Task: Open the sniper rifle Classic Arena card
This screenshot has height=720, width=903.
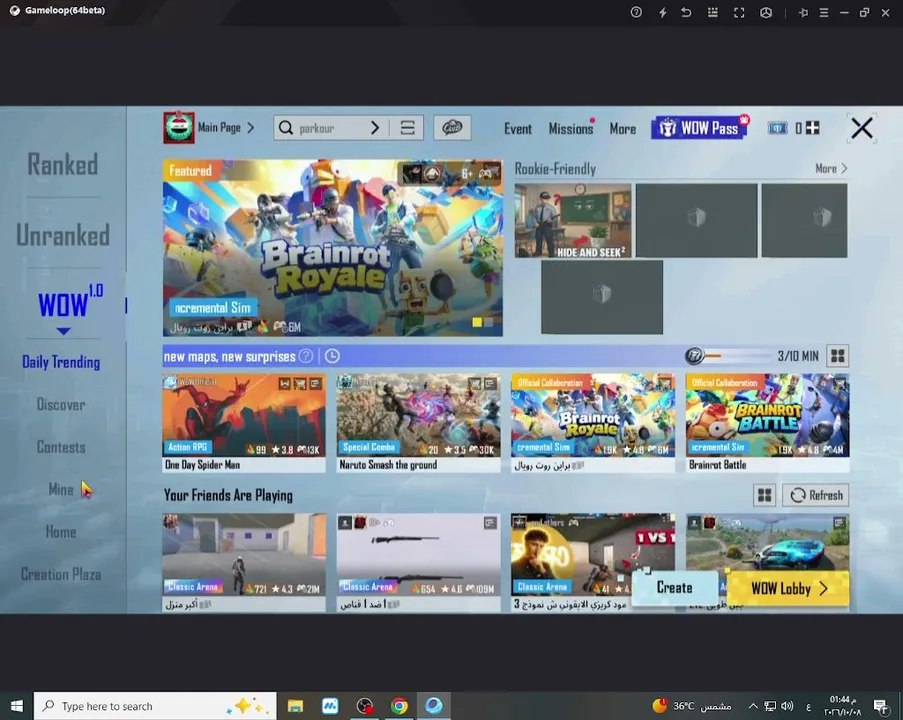Action: click(419, 563)
